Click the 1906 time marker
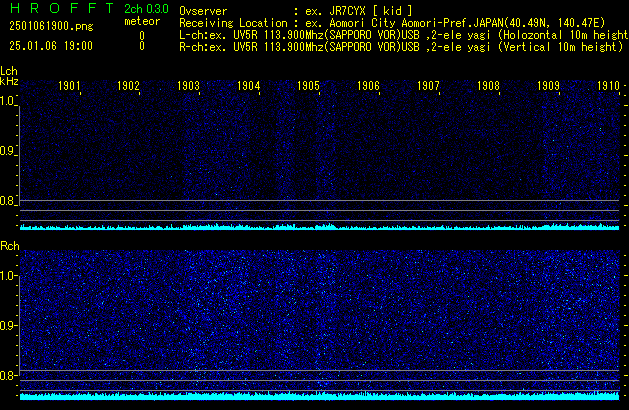 pyautogui.click(x=368, y=86)
